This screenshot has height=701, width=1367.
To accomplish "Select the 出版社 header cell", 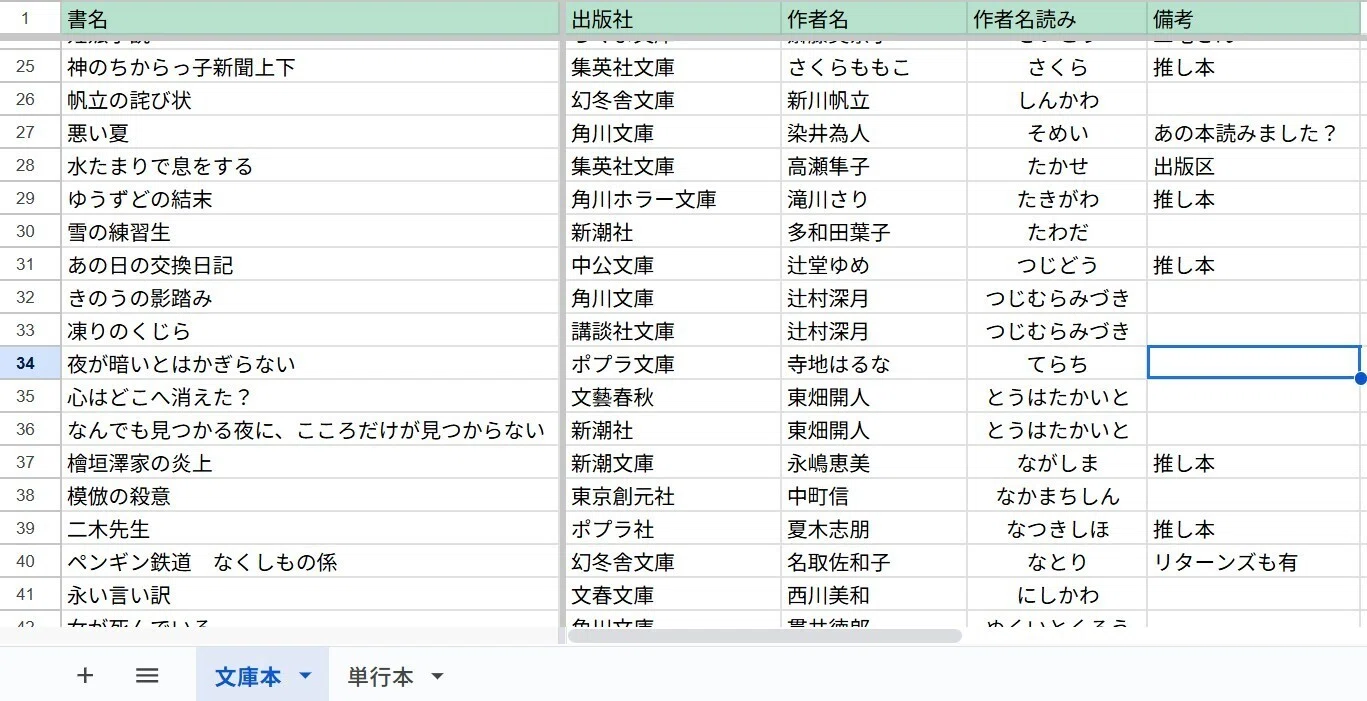I will 673,18.
